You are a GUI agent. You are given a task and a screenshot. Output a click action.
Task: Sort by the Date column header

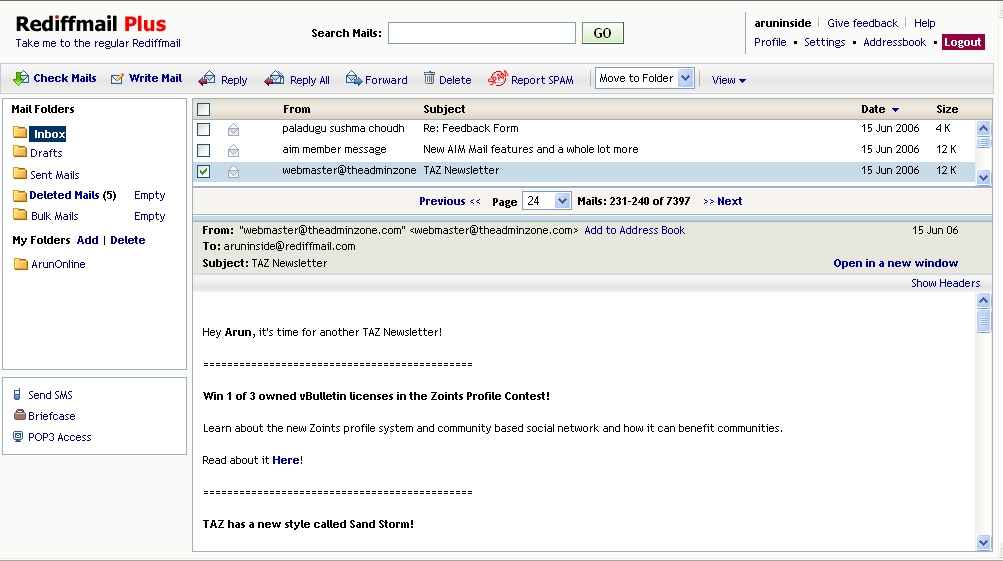pyautogui.click(x=880, y=109)
